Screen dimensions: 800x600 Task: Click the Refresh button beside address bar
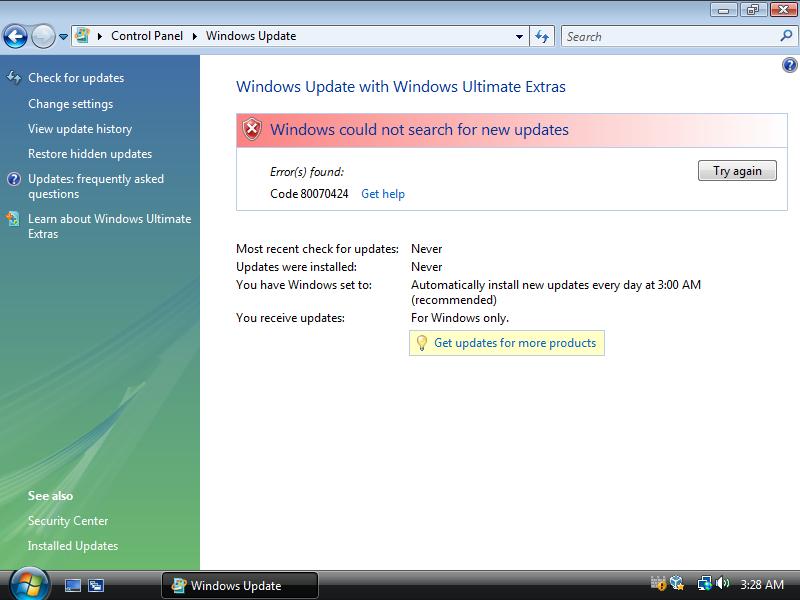pyautogui.click(x=542, y=36)
